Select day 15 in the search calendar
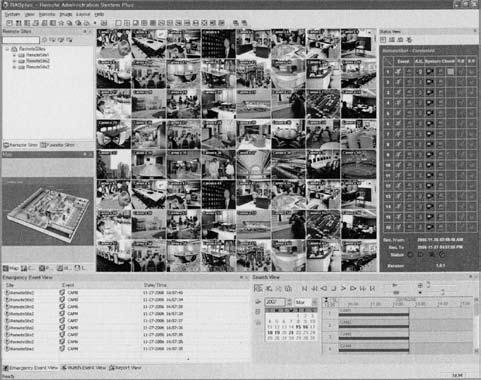The height and width of the screenshot is (380, 481). (298, 327)
